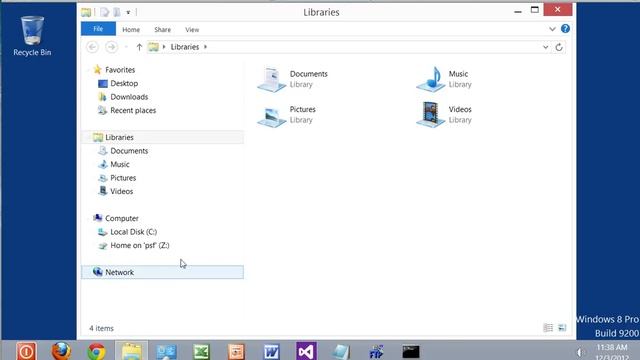Open the Explorer Help button
Viewport: 640px width, 360px height.
coord(565,29)
